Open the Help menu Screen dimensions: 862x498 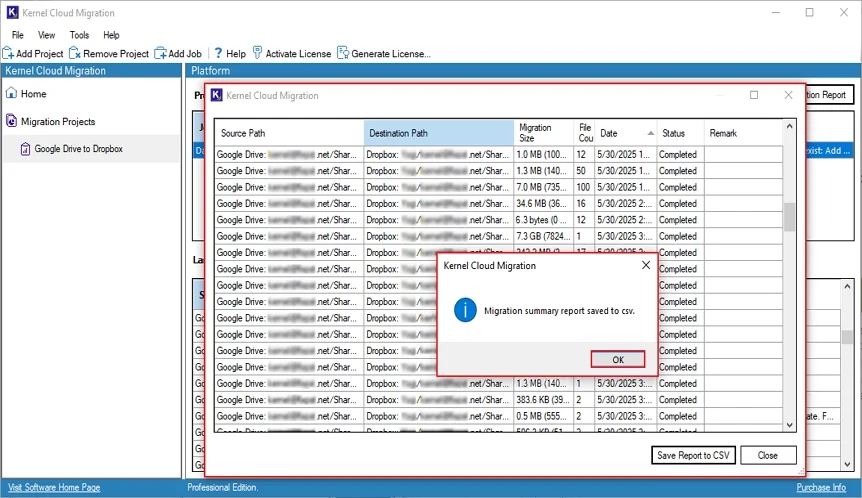(x=111, y=35)
